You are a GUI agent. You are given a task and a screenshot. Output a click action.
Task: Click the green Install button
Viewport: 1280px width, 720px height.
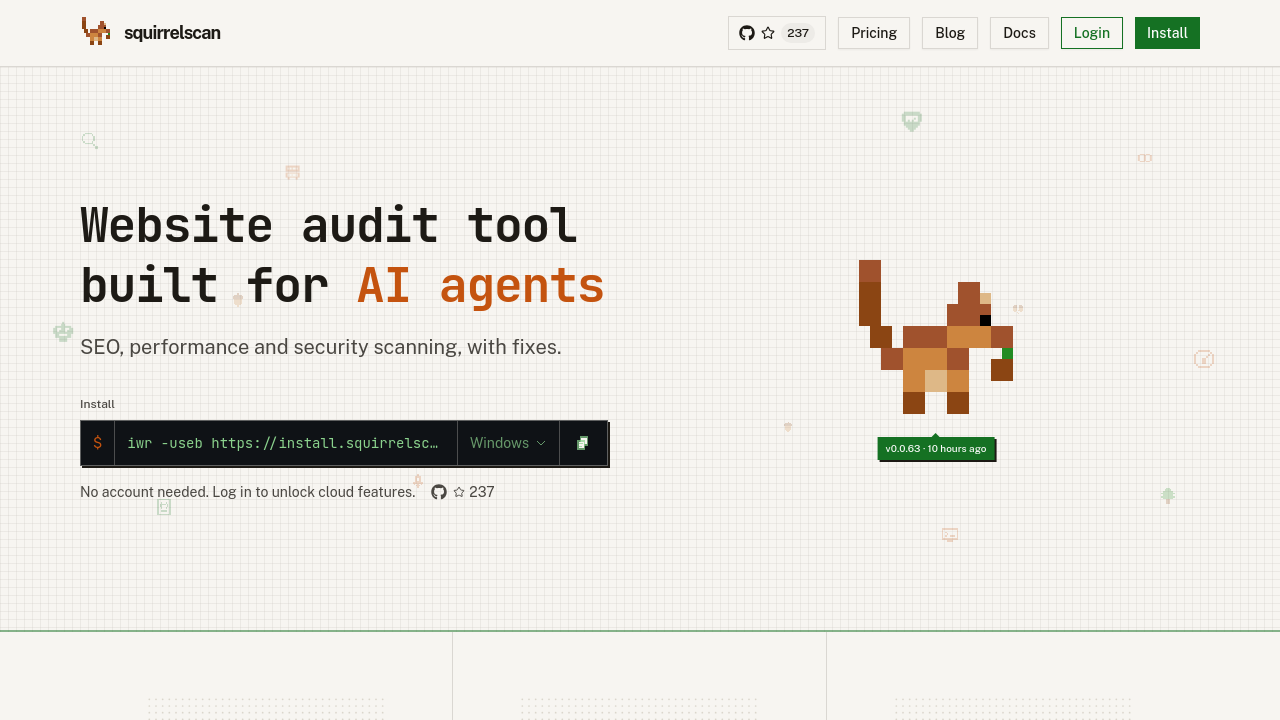click(x=1167, y=33)
